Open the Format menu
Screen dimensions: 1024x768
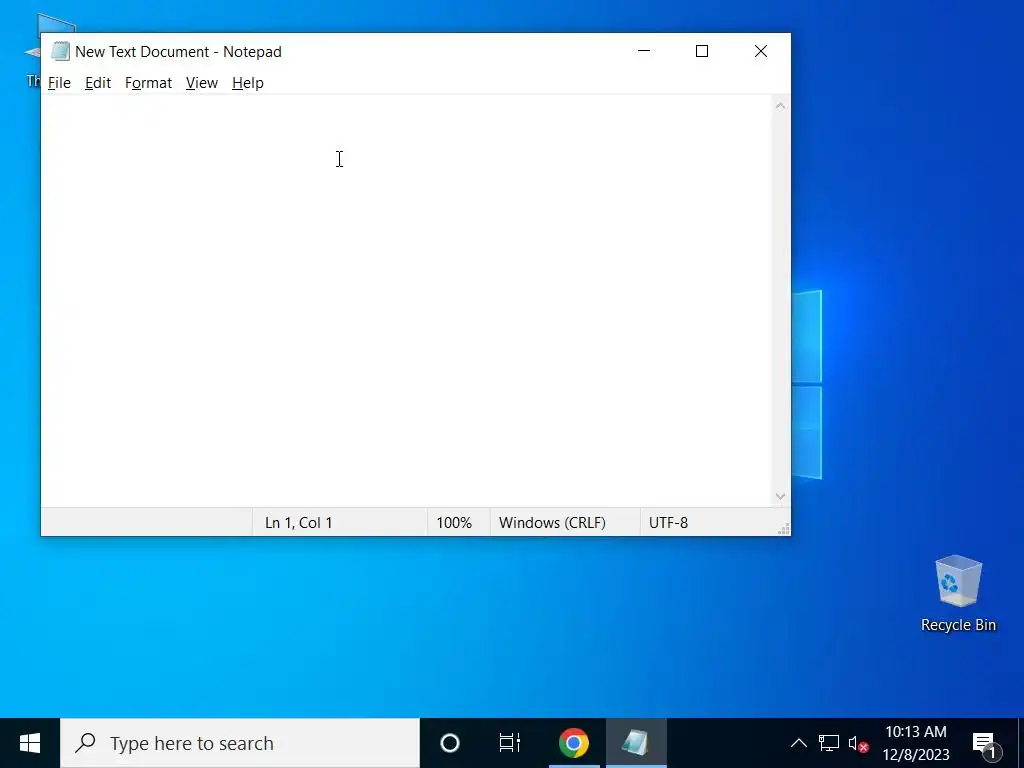(x=148, y=83)
